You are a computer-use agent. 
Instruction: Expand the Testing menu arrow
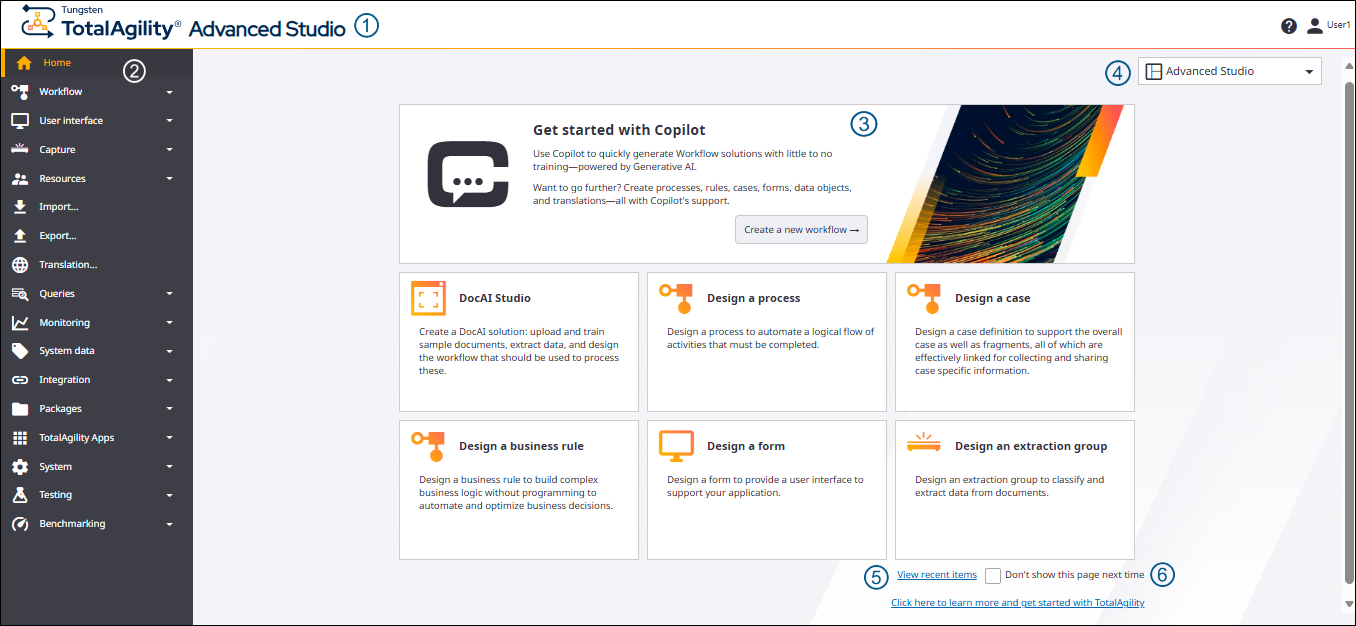170,496
